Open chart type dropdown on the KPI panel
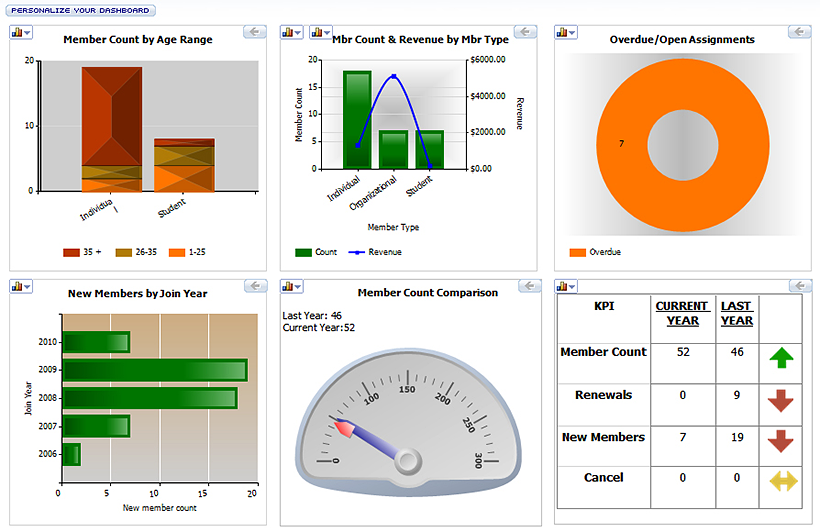The width and height of the screenshot is (820, 532). [566, 286]
